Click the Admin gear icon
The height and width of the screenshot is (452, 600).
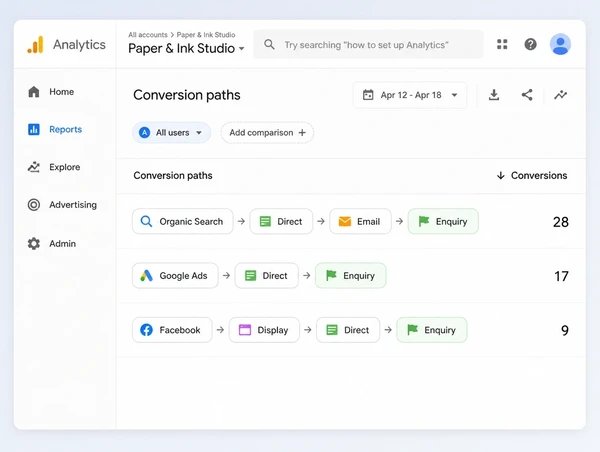pos(34,244)
